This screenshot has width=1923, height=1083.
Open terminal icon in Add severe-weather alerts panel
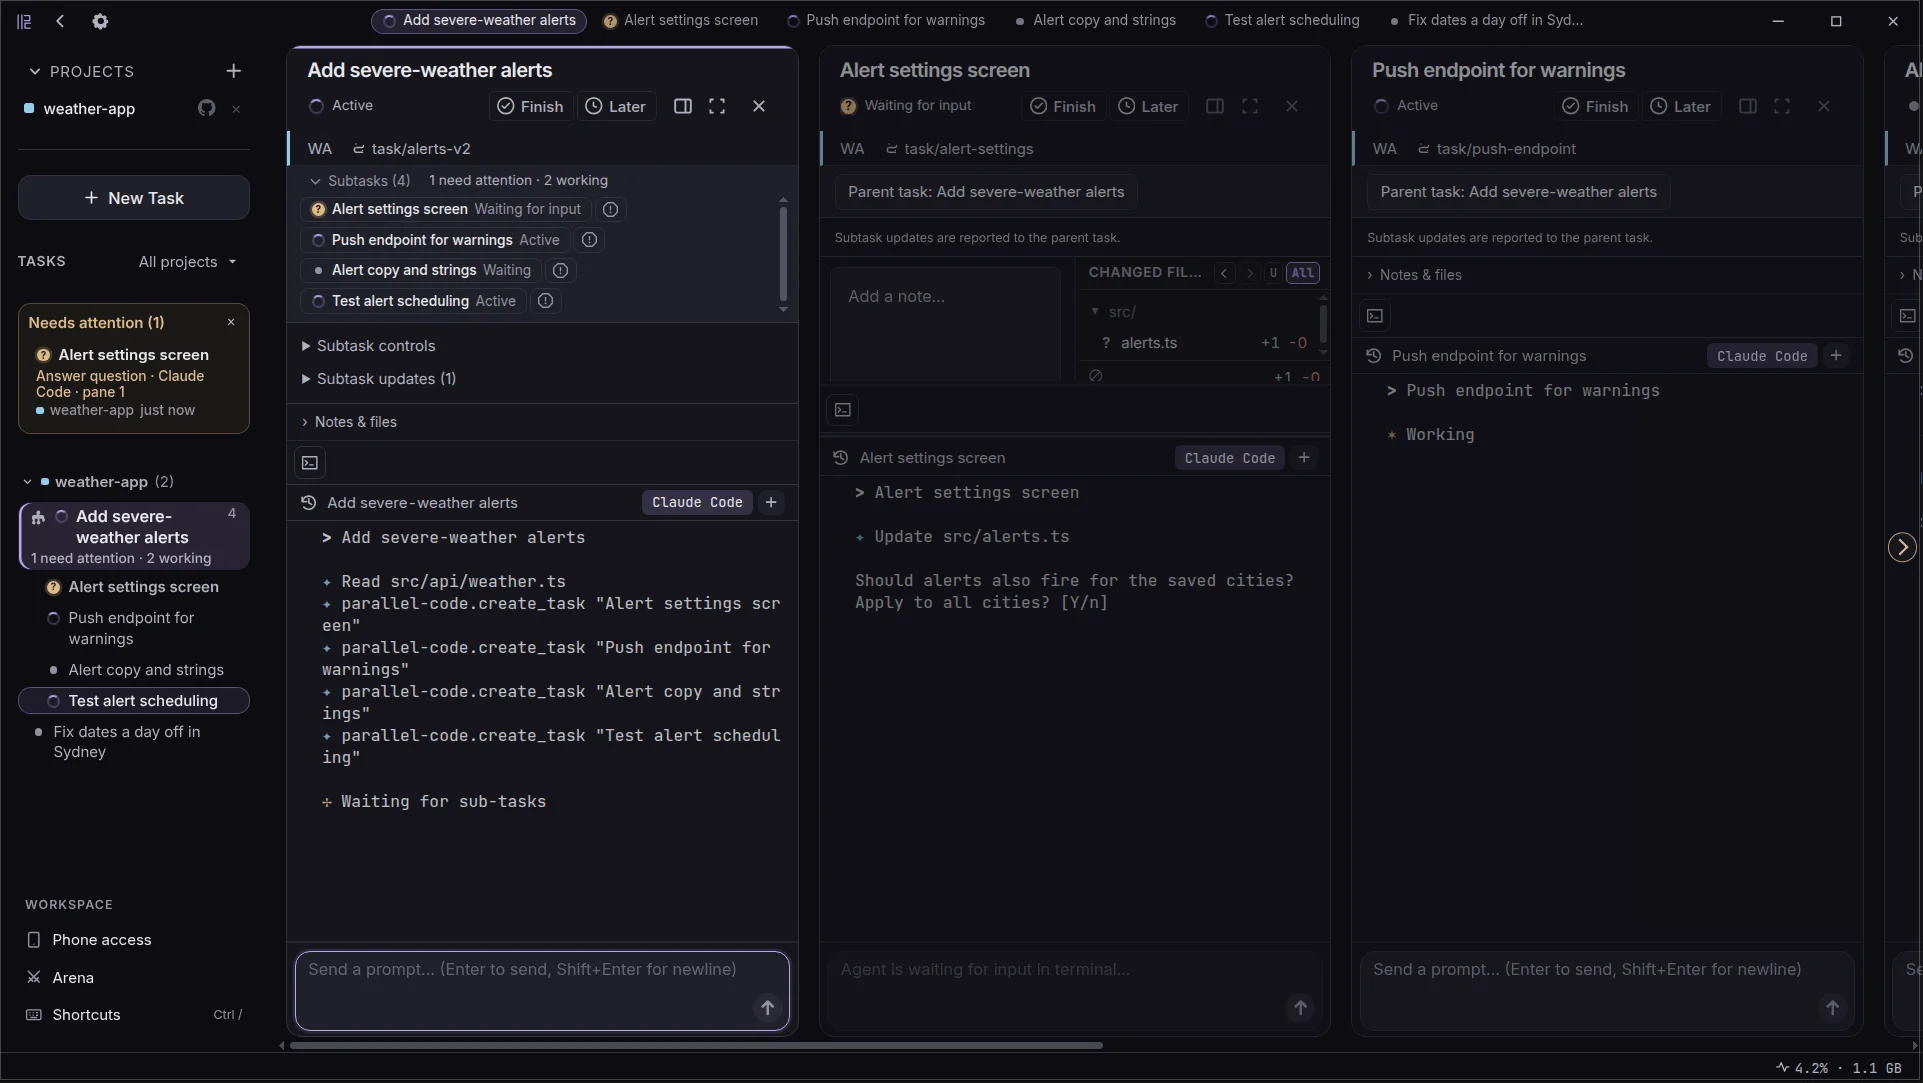310,463
